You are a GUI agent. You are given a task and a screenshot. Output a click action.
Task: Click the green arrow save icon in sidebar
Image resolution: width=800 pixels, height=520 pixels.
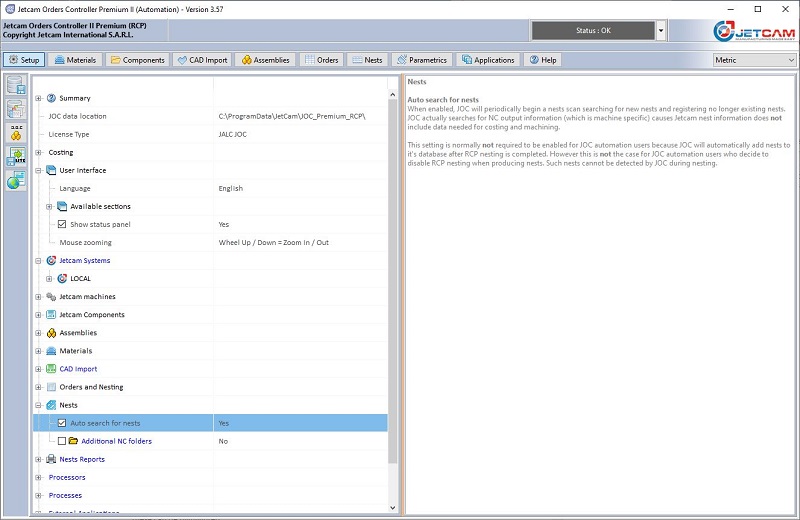coord(16,156)
